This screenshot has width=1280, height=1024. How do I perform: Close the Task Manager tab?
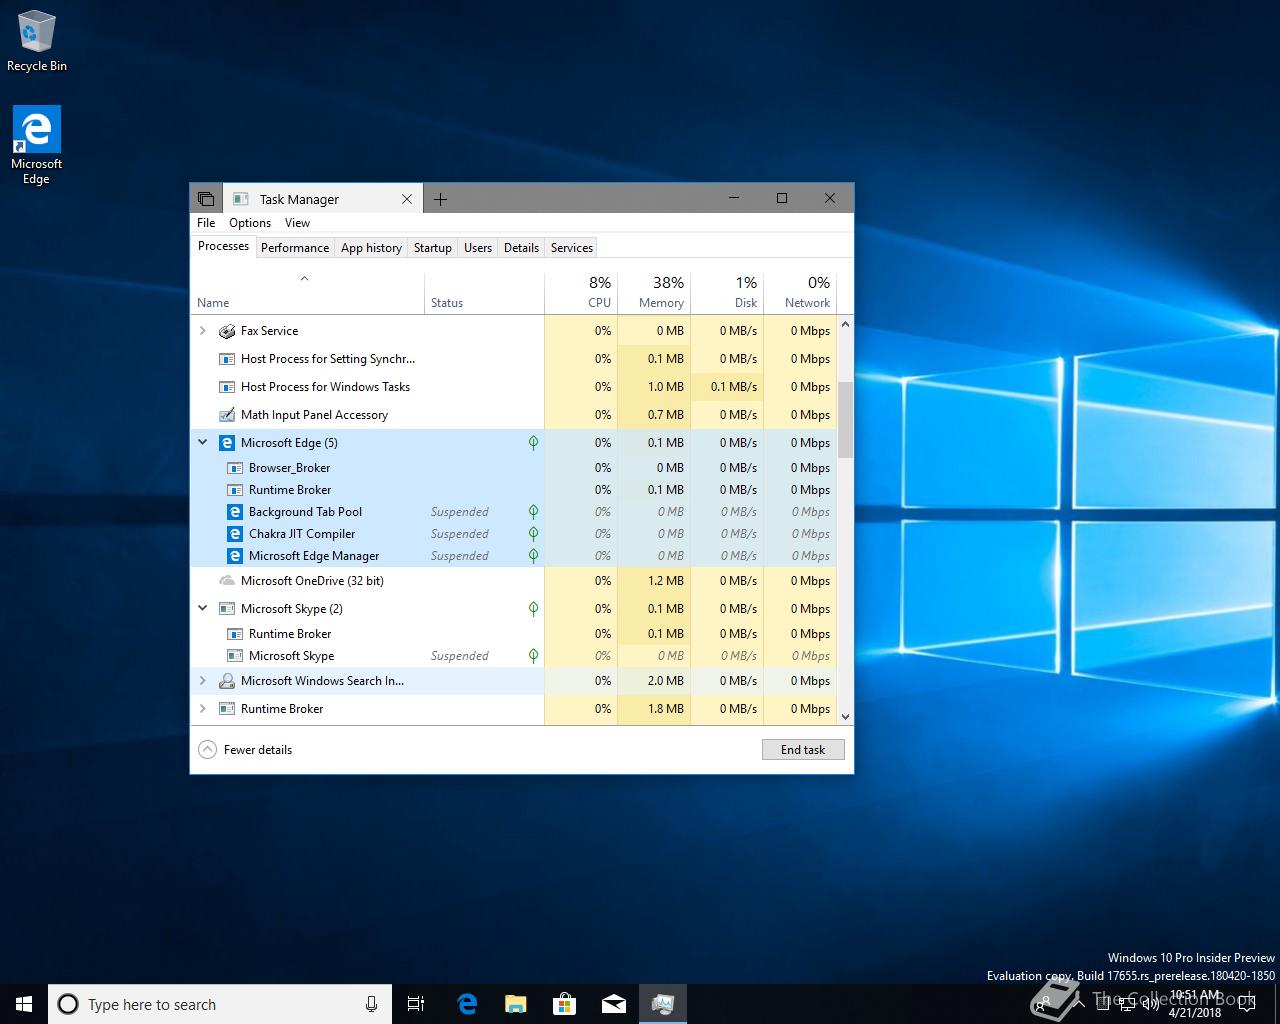click(407, 199)
